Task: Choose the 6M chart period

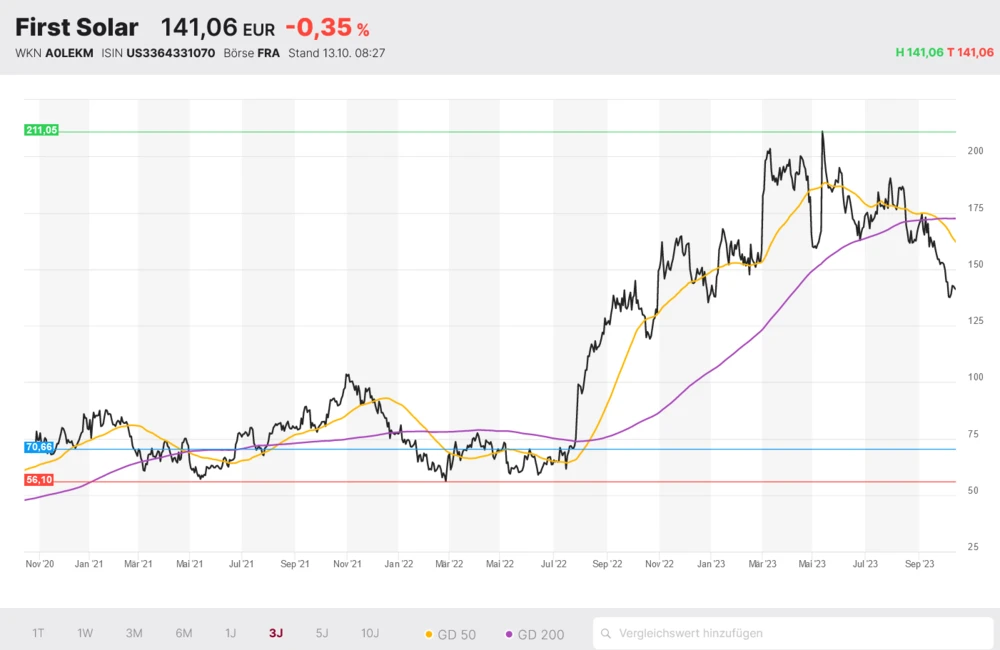Action: click(183, 633)
